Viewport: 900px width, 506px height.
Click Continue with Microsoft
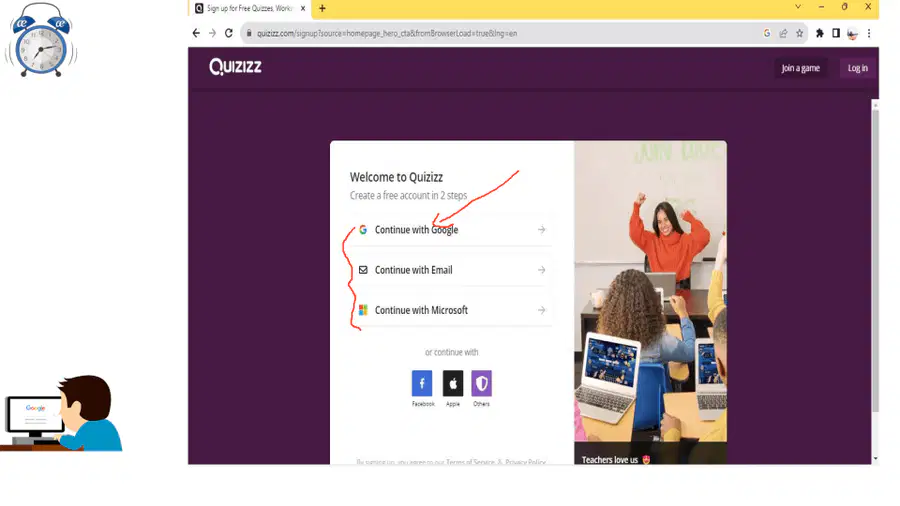tap(451, 310)
